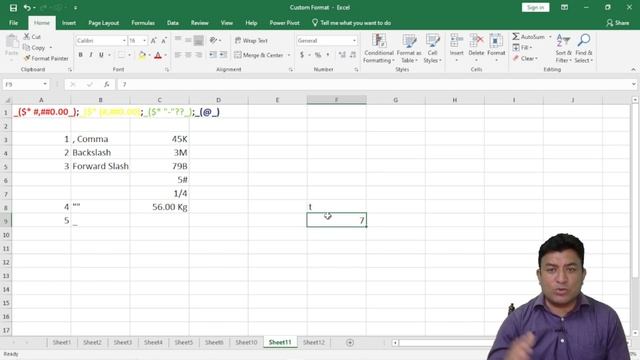640x360 pixels.
Task: Decrease font size with smaller A icon
Action: point(164,41)
